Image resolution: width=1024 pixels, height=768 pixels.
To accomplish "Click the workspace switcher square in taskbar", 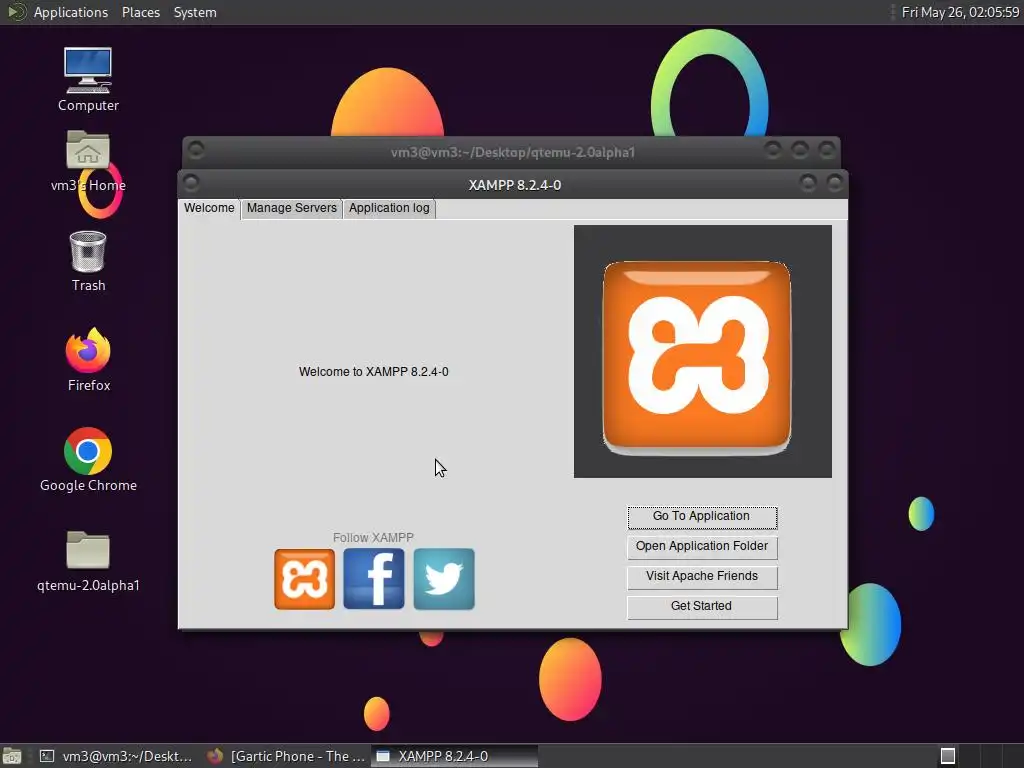I will pyautogui.click(x=948, y=756).
